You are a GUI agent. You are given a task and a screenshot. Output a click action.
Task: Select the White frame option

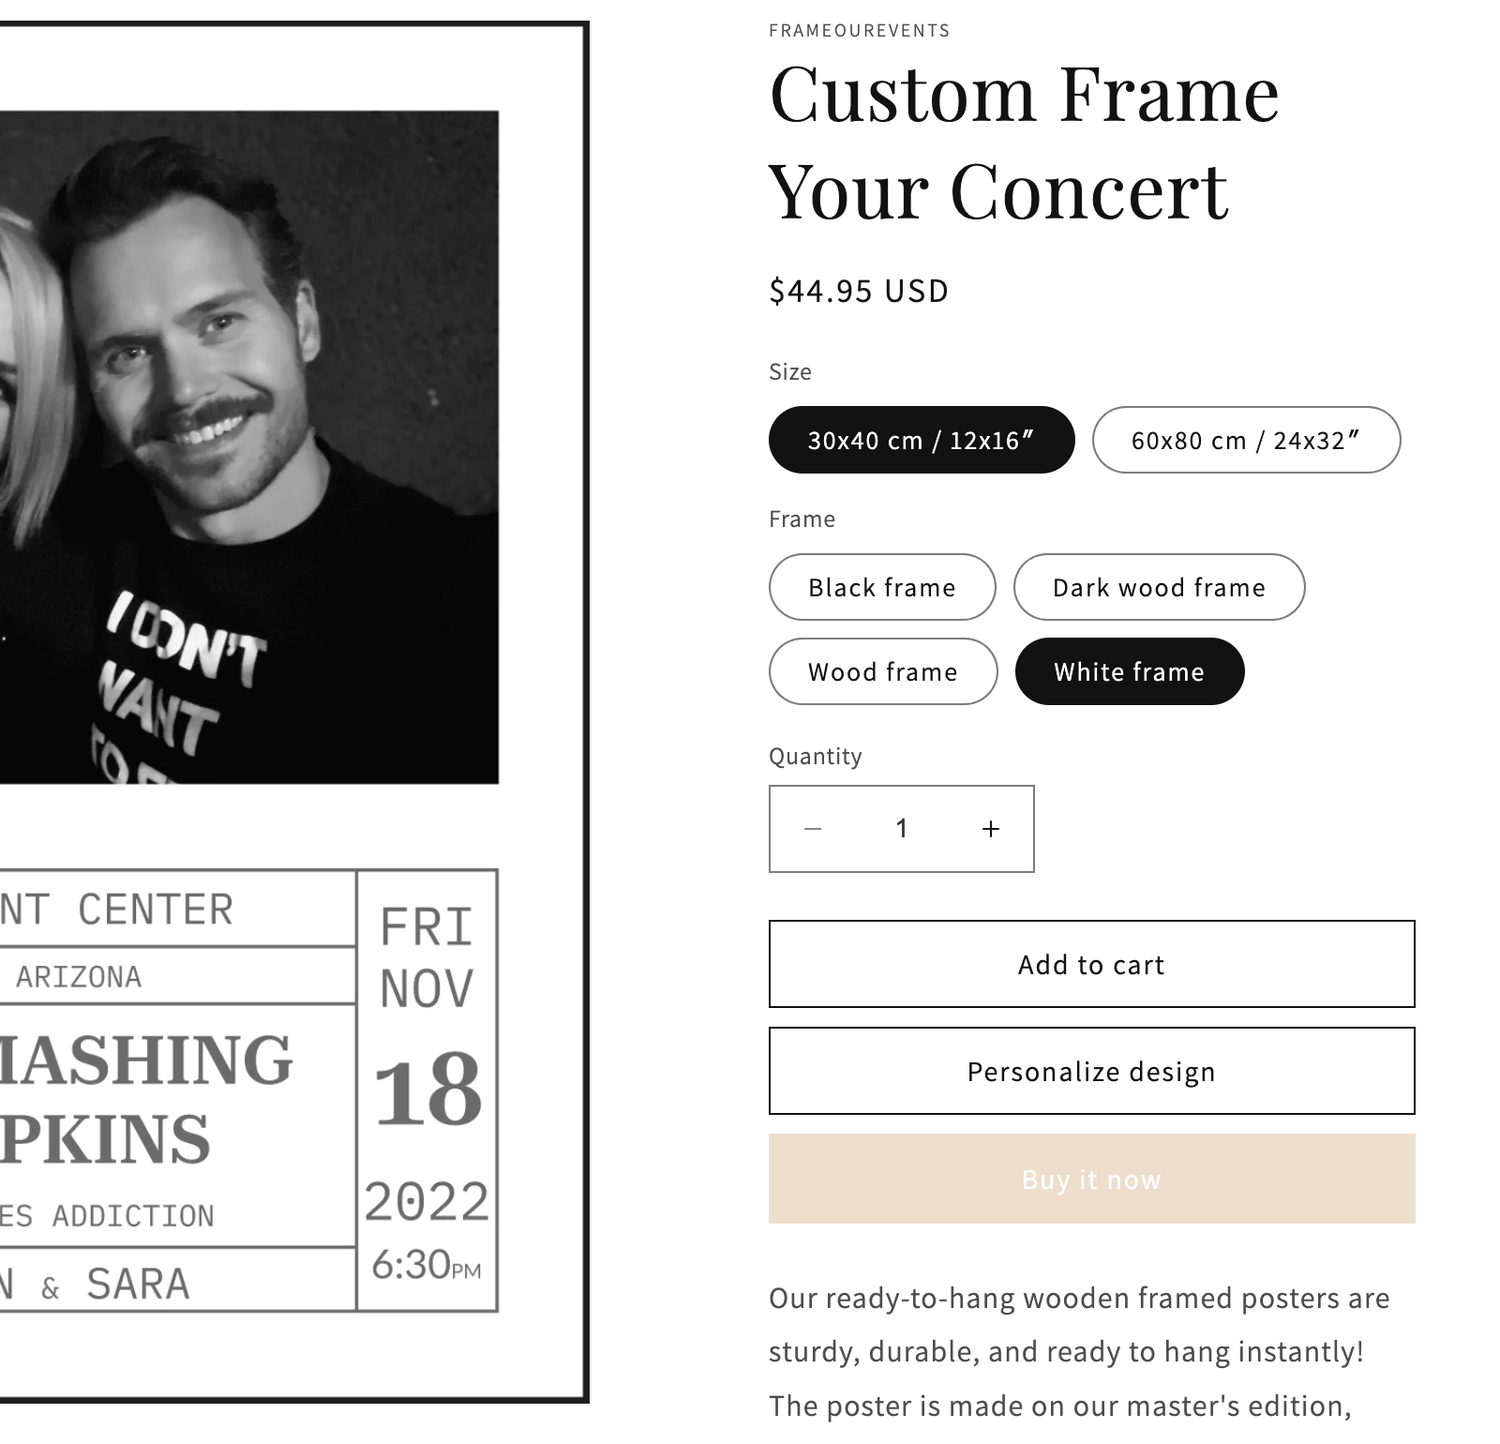(x=1129, y=672)
